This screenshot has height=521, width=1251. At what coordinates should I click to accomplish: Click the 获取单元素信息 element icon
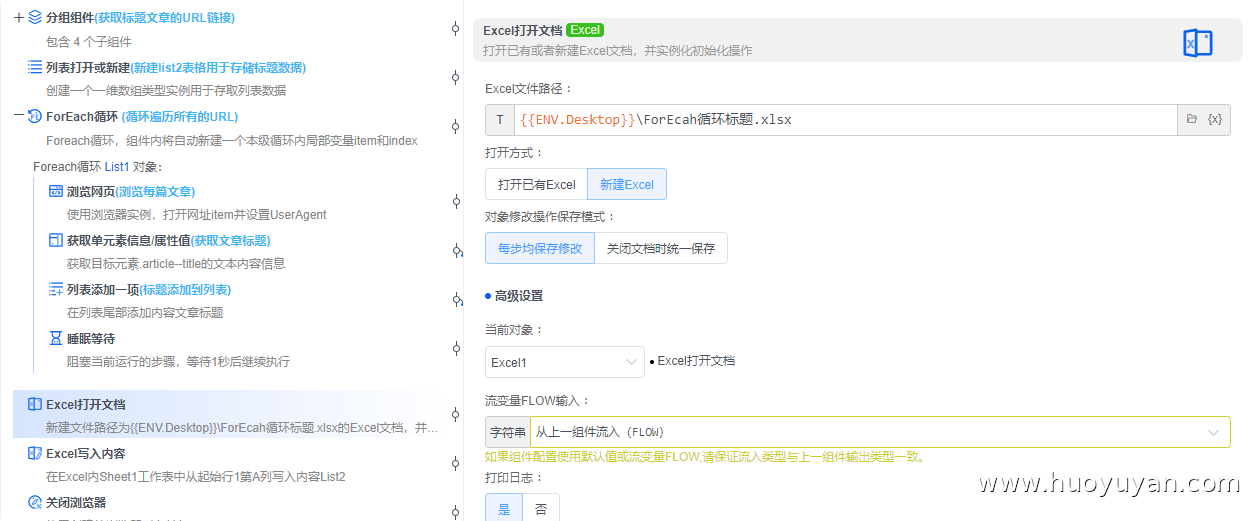(56, 240)
